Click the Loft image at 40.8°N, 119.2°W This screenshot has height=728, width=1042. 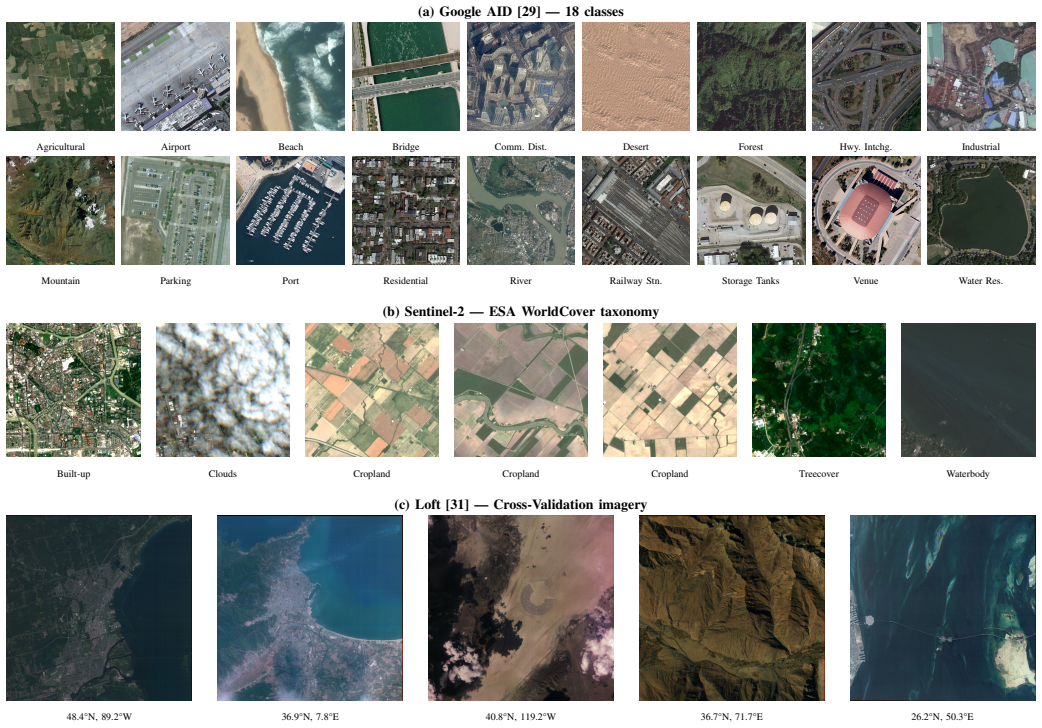(x=520, y=608)
